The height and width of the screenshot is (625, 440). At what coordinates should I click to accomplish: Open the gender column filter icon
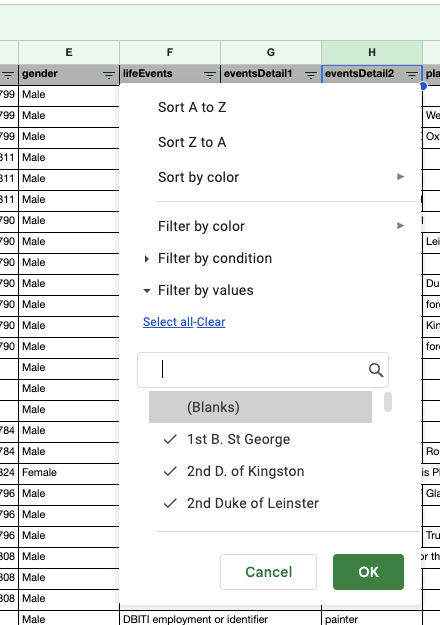(108, 75)
